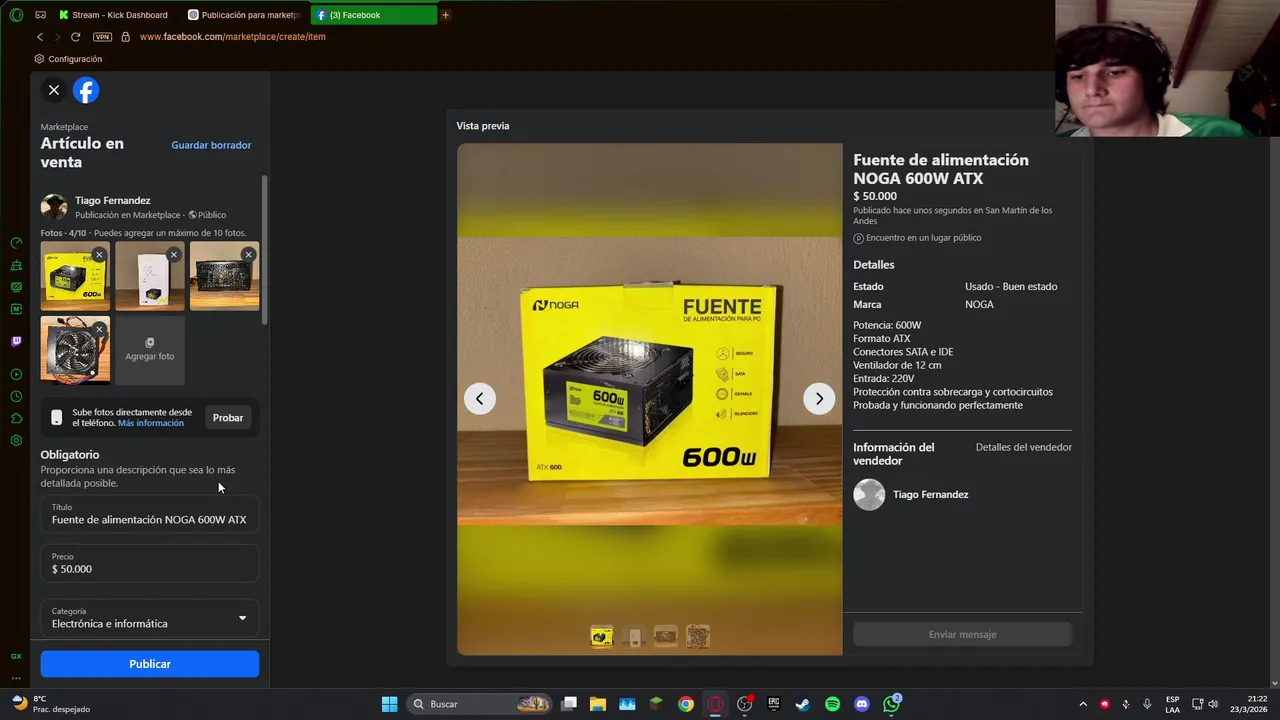Click the Título input field
Image resolution: width=1280 pixels, height=720 pixels.
pos(150,514)
